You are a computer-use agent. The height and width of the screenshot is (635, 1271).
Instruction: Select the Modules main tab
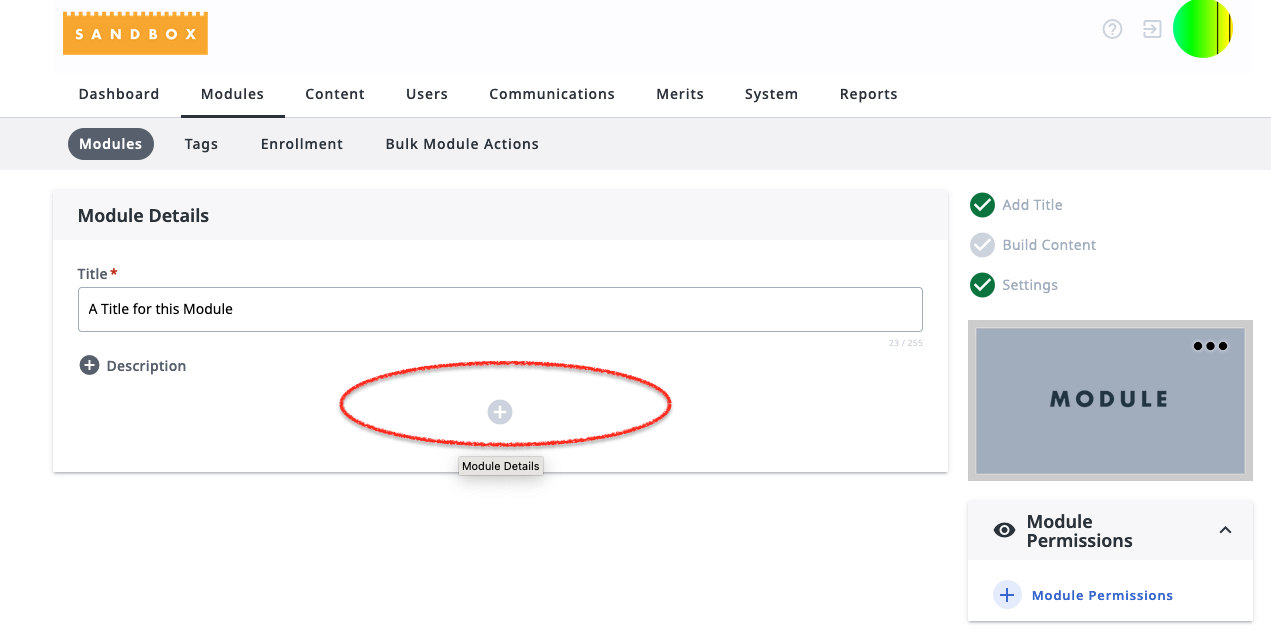(x=232, y=94)
